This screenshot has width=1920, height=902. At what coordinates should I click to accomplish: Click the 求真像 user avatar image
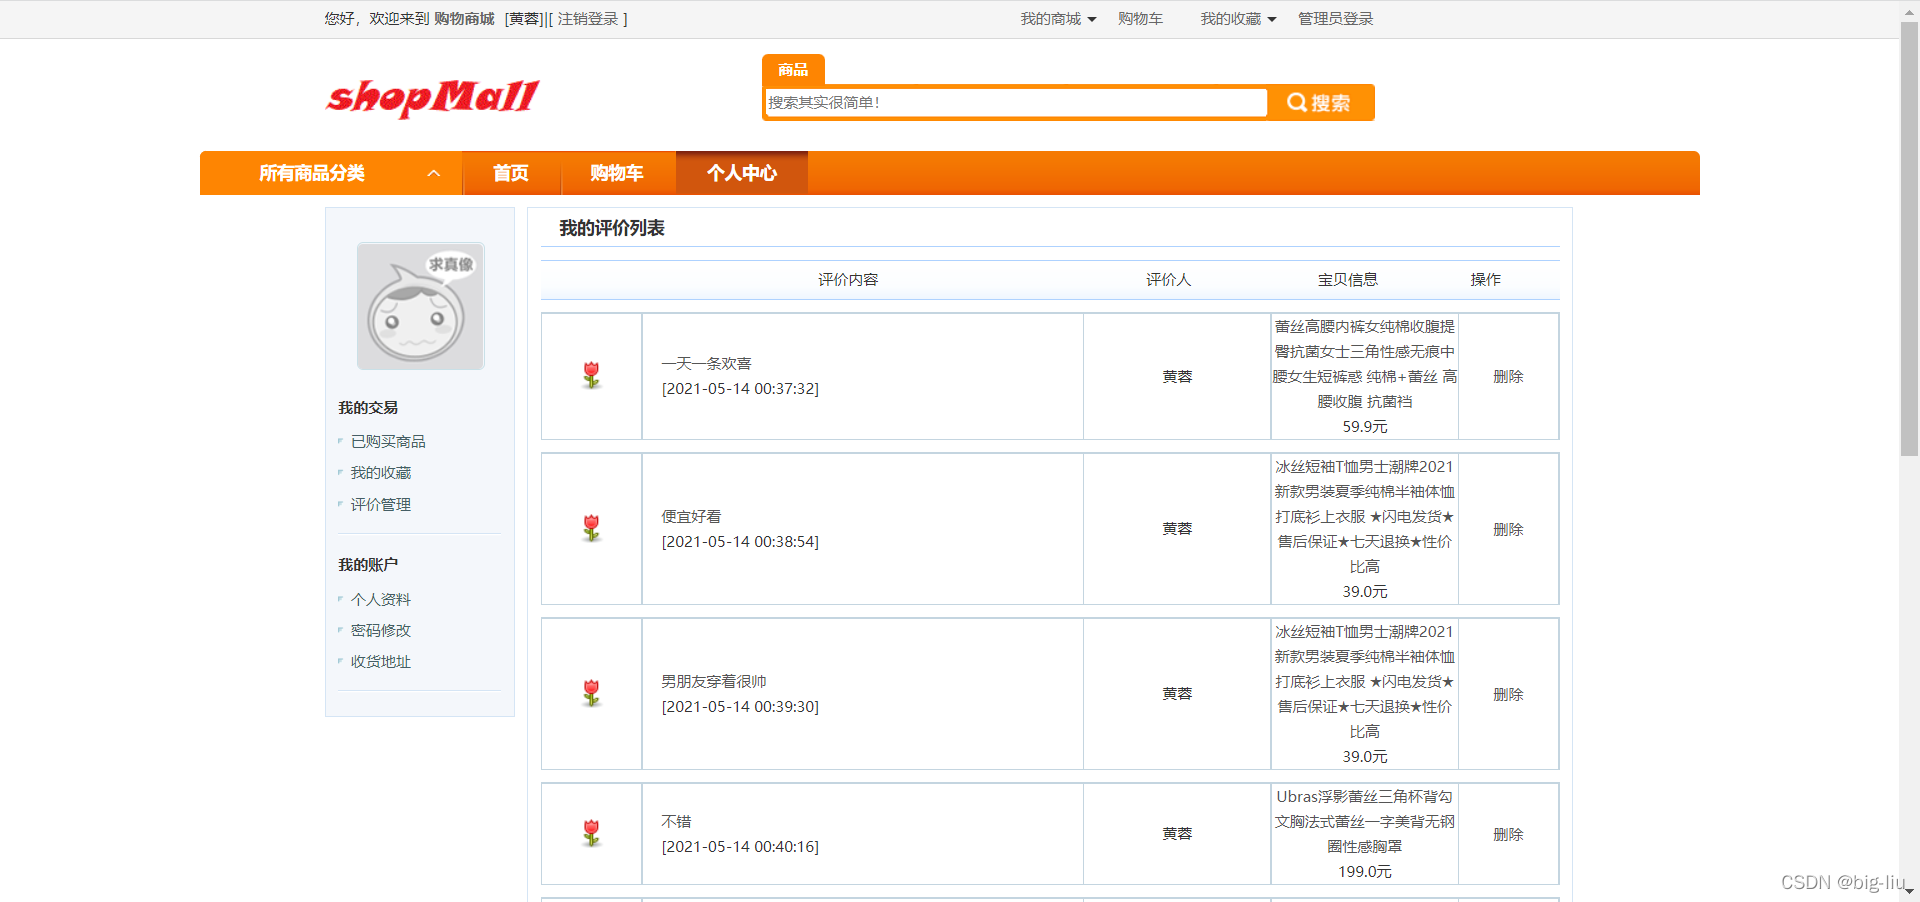coord(421,306)
